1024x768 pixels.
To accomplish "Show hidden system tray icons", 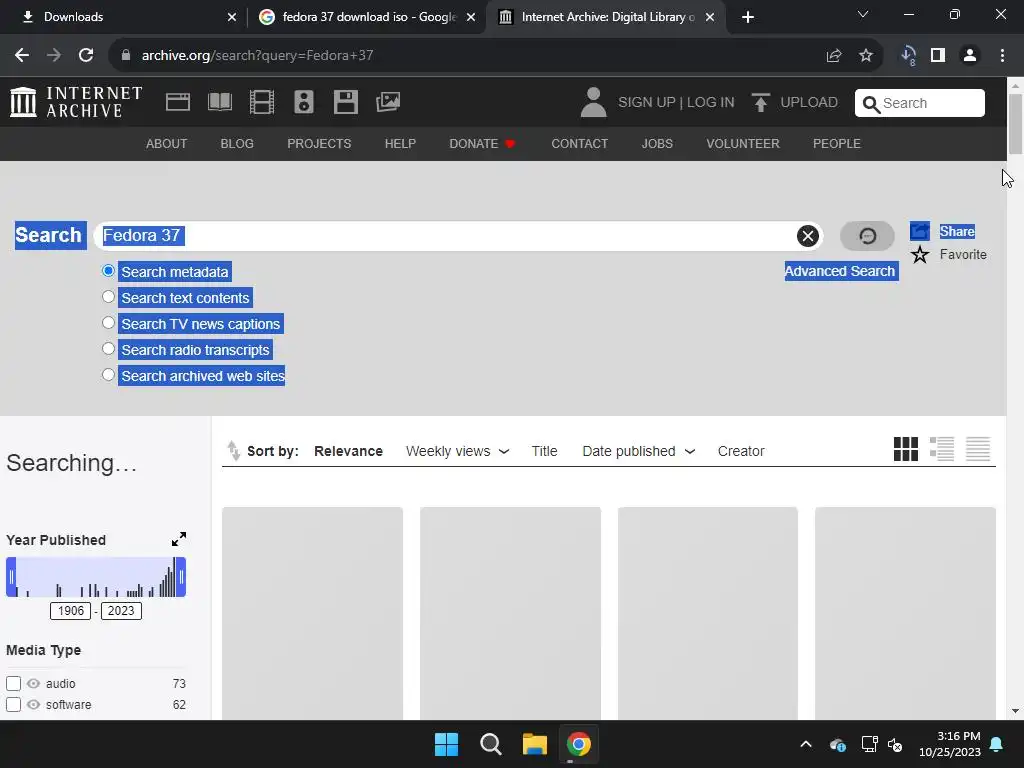I will click(x=806, y=744).
